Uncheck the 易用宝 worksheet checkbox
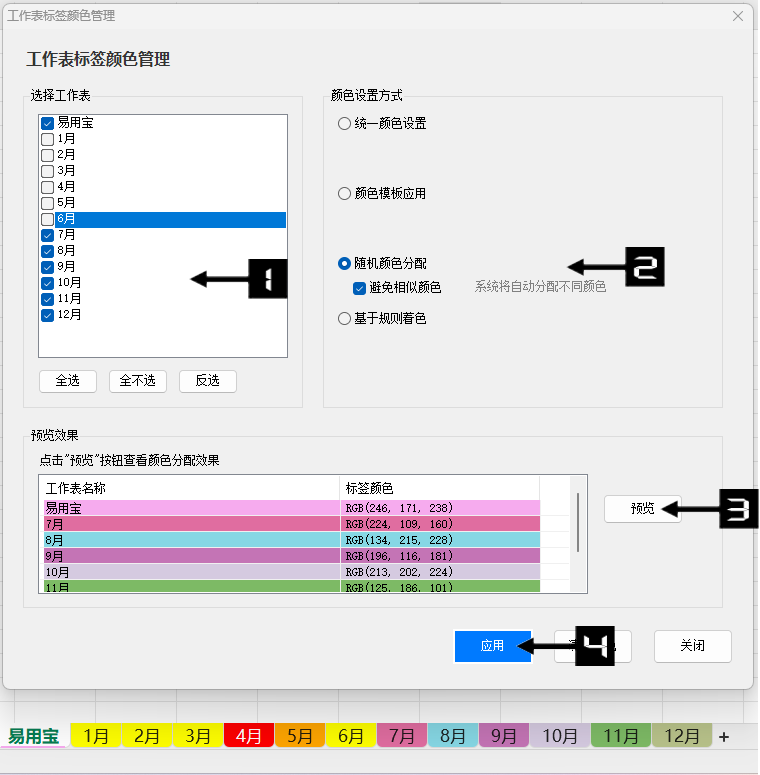The image size is (760, 775). click(x=47, y=122)
